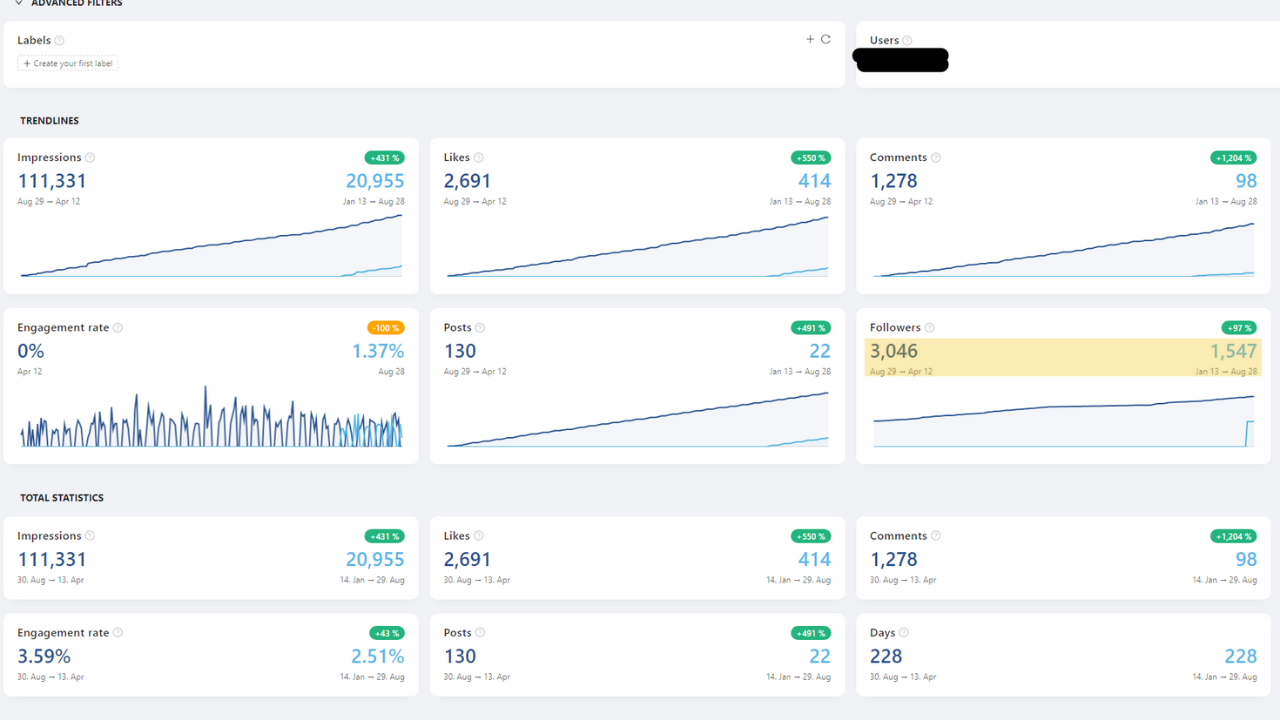Click the 2.51% engagement comparison value
This screenshot has height=720, width=1280.
[x=378, y=656]
